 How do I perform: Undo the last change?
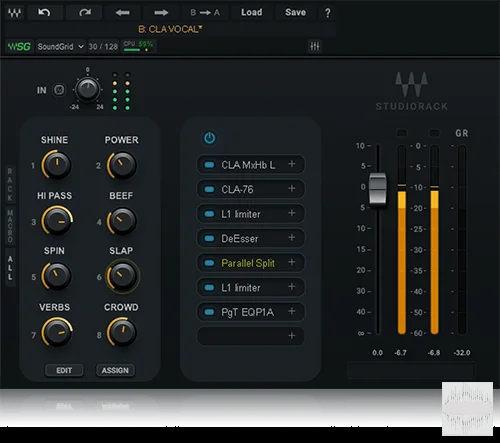point(44,13)
